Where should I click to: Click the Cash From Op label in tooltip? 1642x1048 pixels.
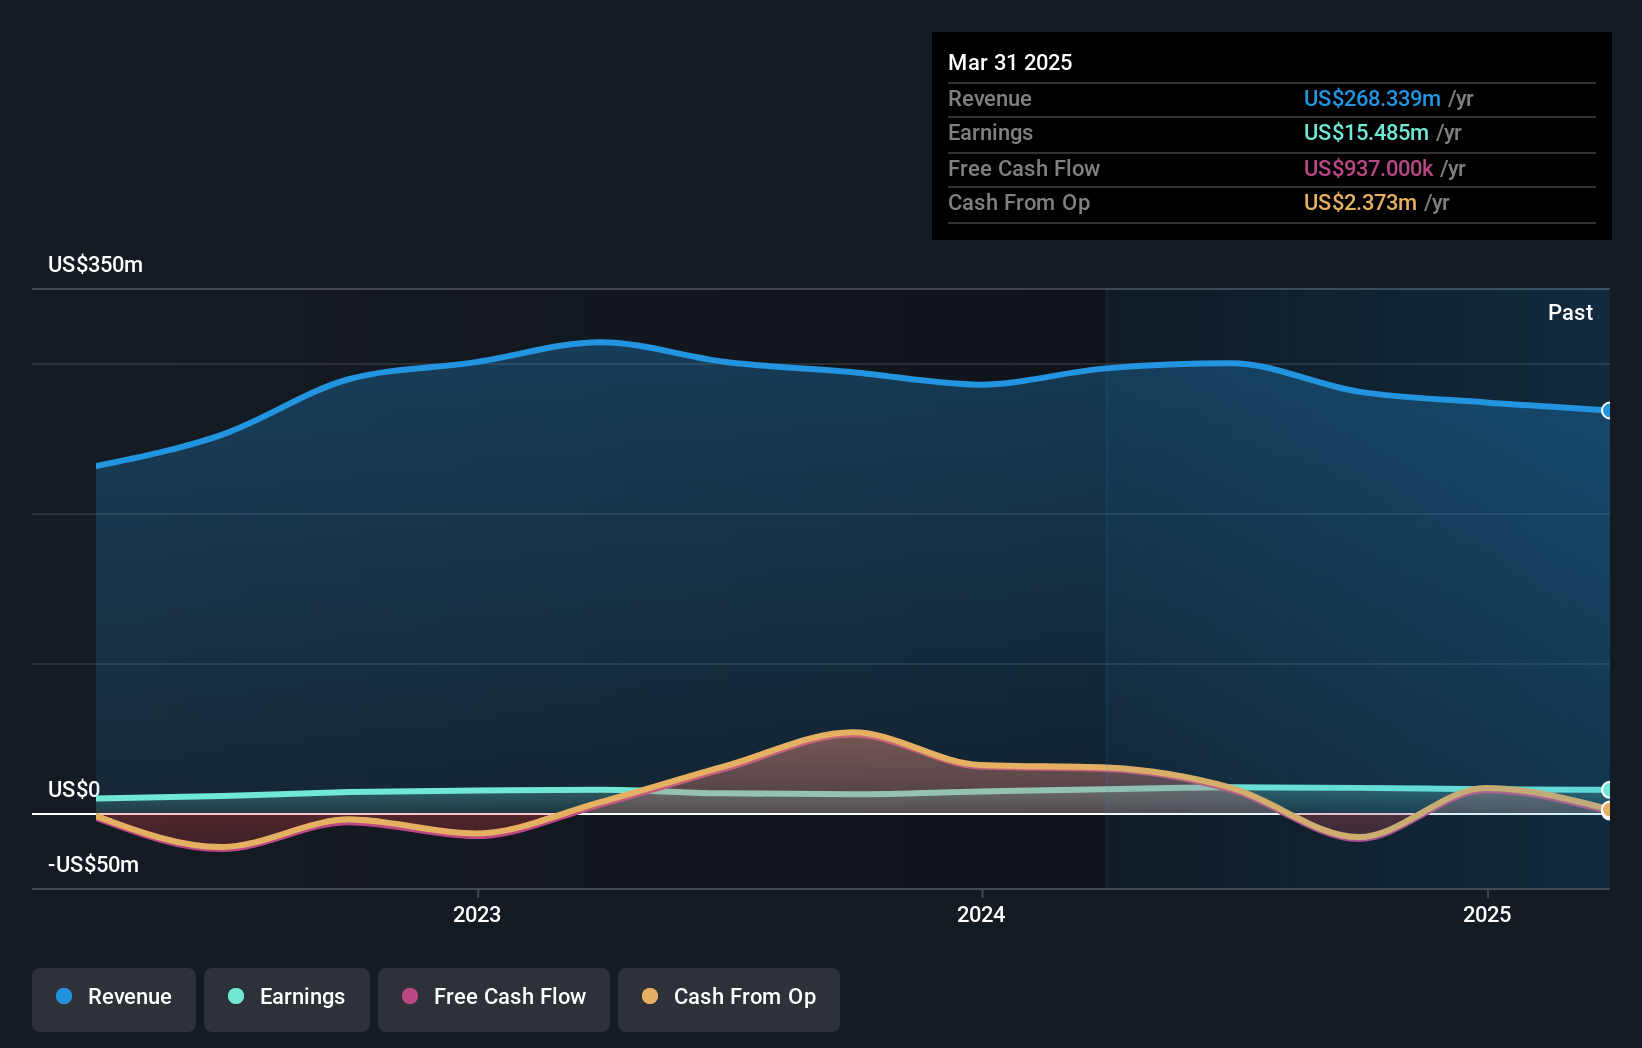[x=1019, y=203]
